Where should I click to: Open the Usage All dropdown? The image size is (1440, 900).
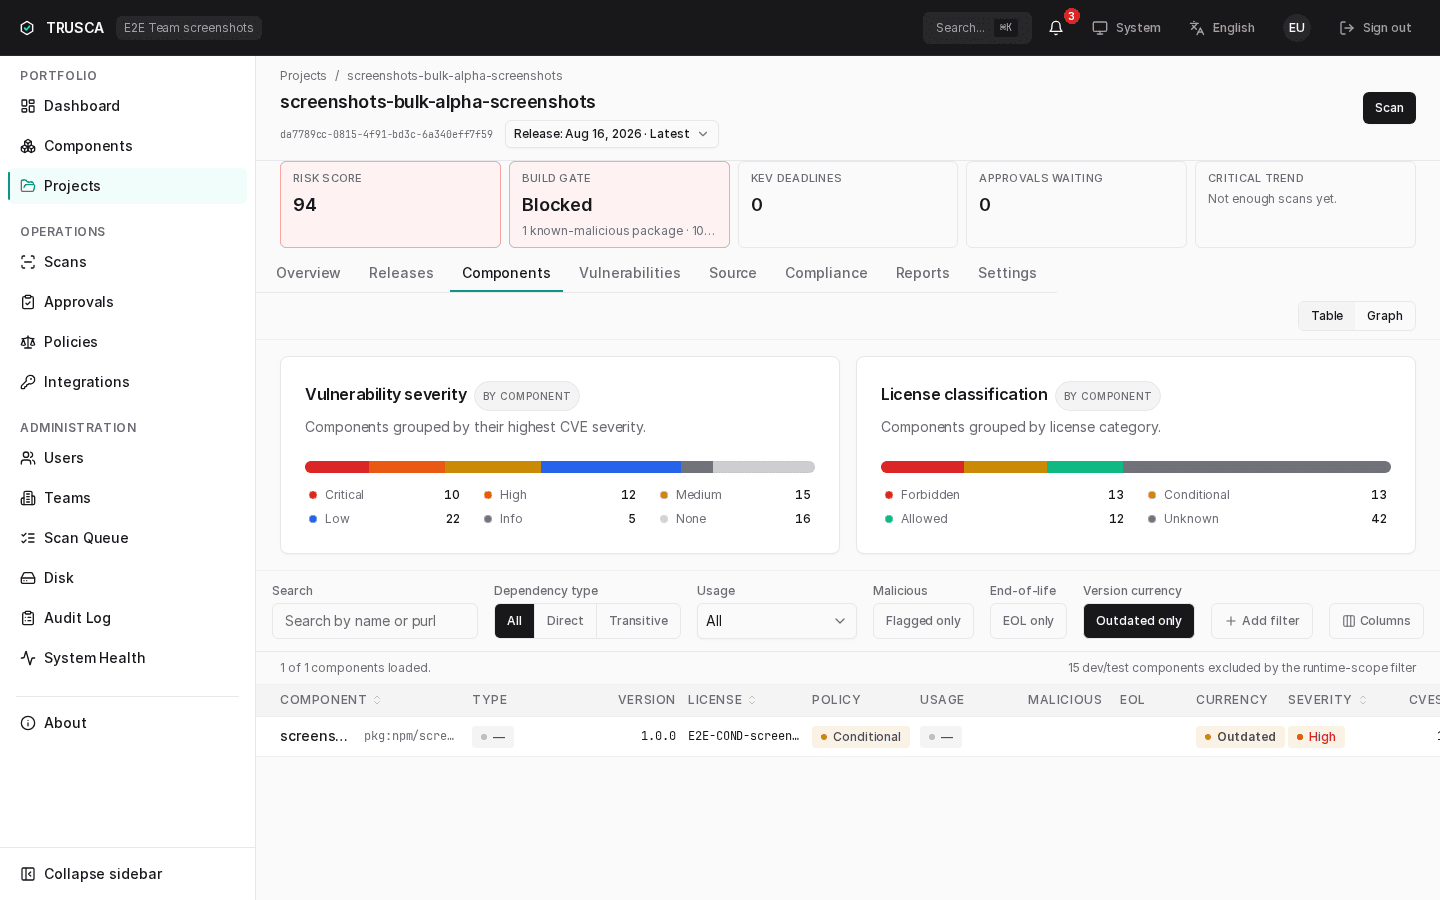(777, 621)
